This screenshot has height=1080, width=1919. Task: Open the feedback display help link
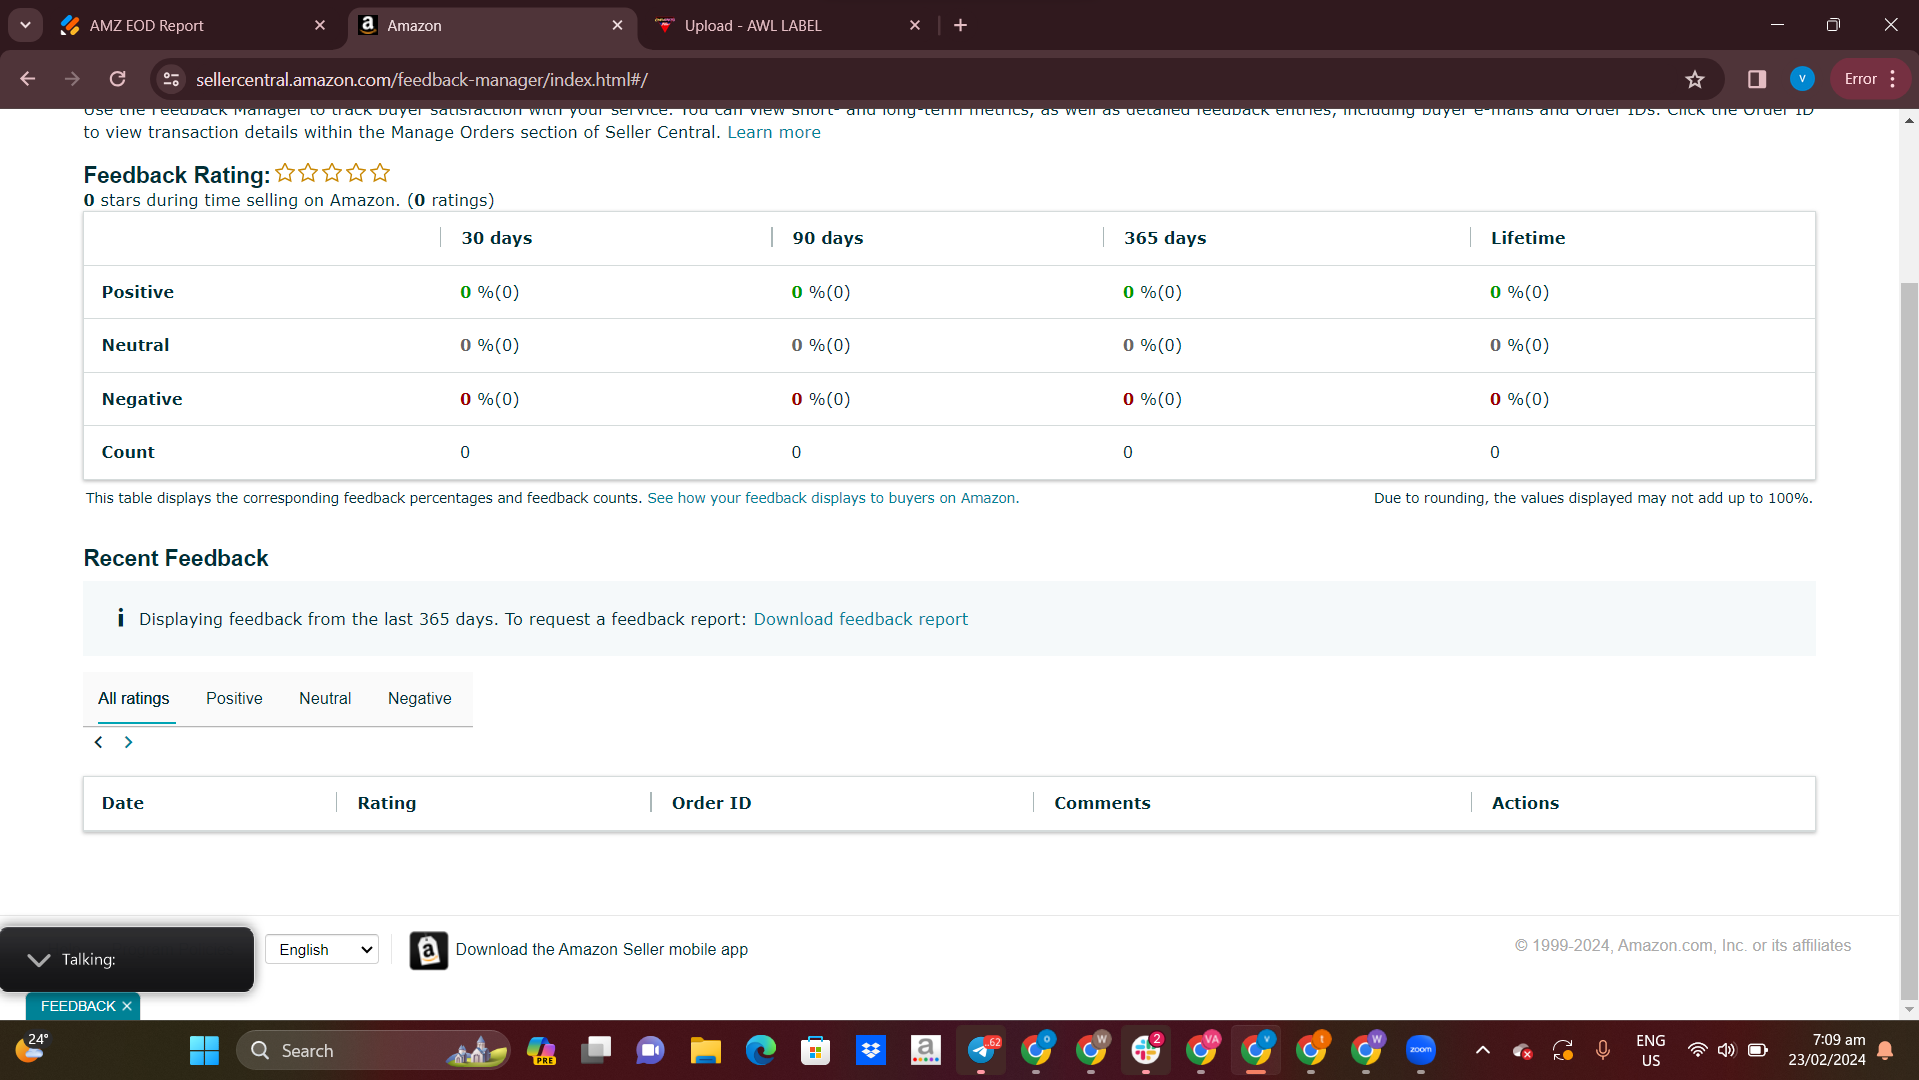coord(833,498)
